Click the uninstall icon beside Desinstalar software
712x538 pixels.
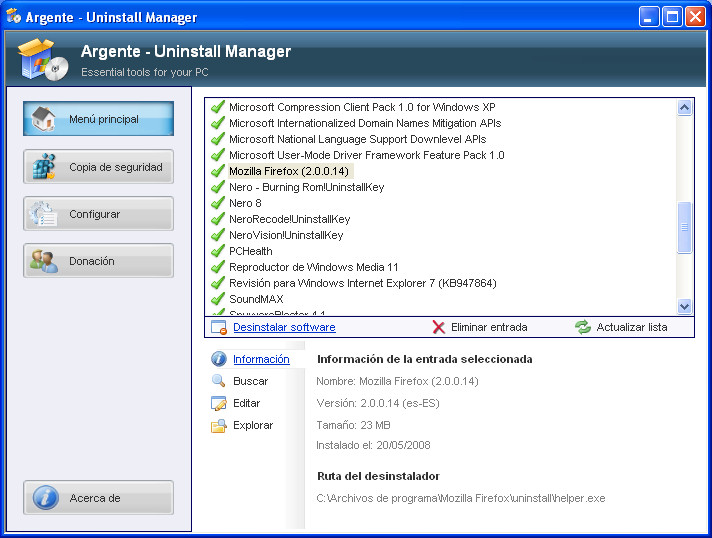pos(219,327)
